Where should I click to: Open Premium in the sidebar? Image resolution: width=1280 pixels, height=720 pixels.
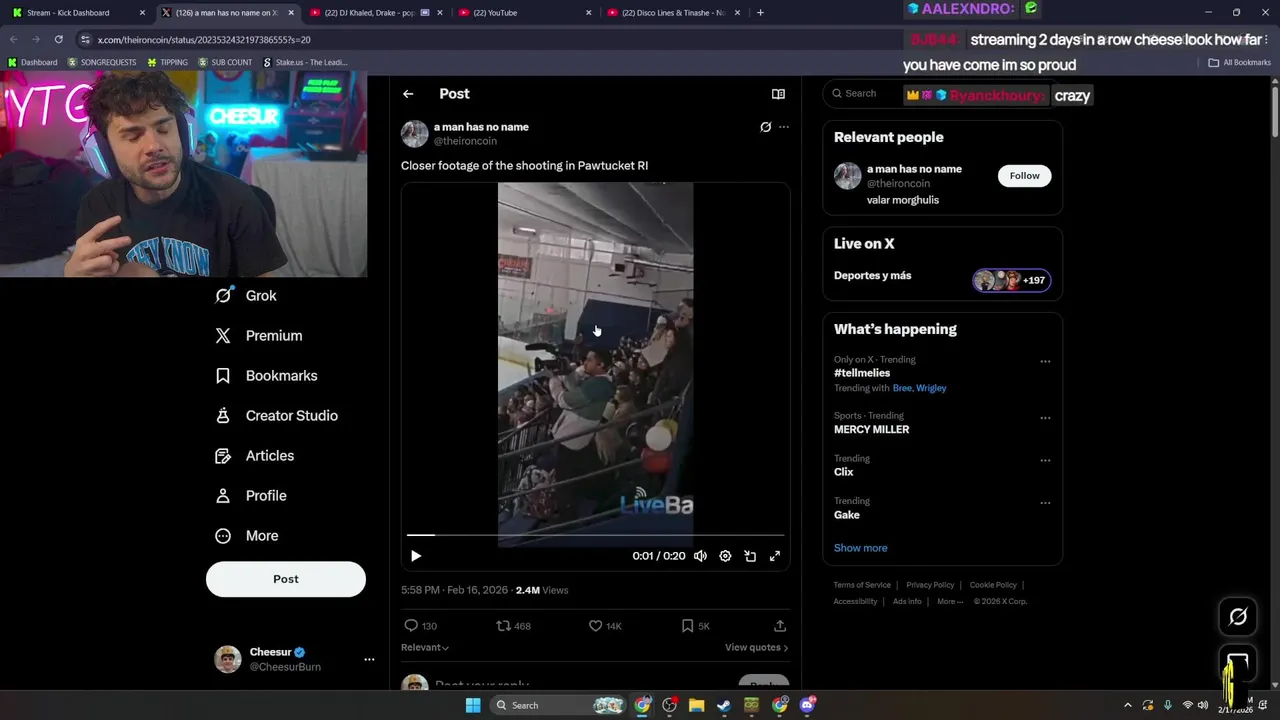coord(258,336)
